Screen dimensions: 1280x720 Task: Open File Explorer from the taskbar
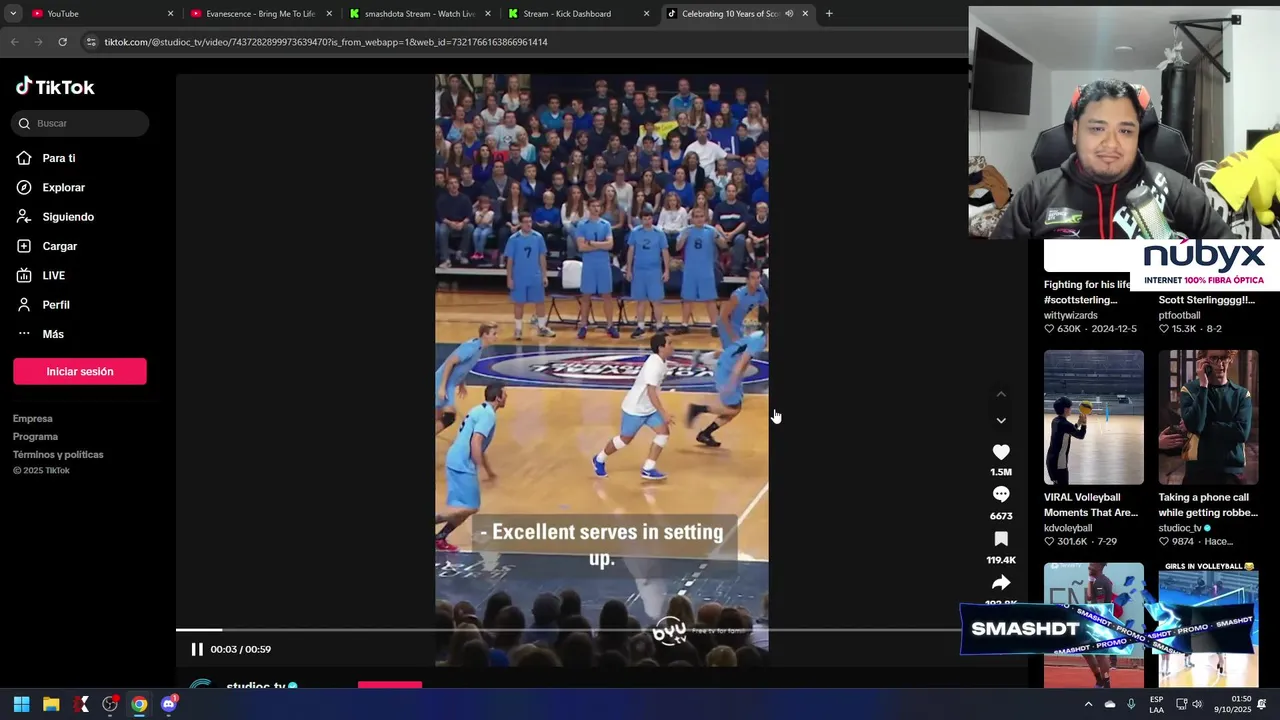pyautogui.click(x=51, y=704)
